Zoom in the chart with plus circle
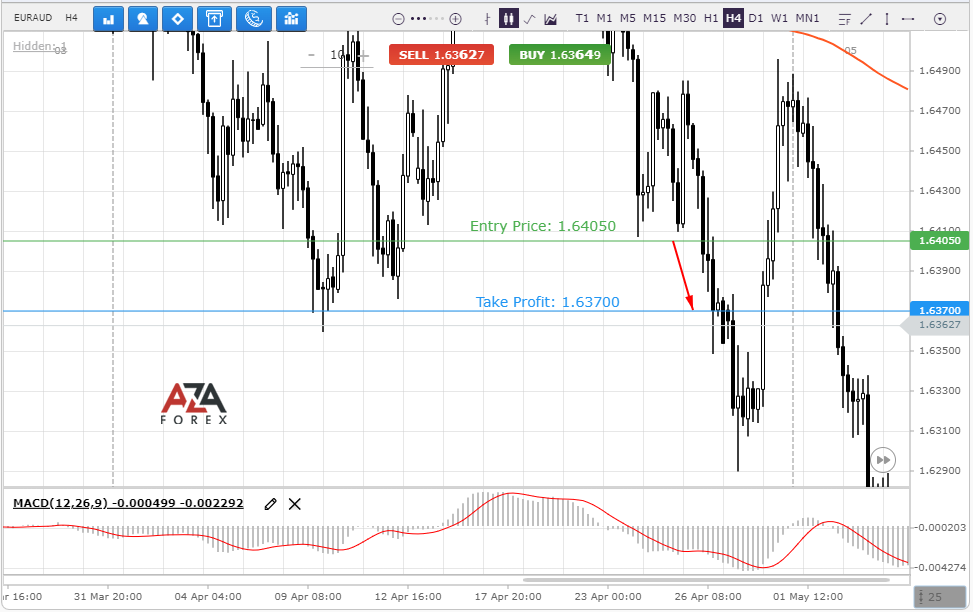This screenshot has height=612, width=973. pyautogui.click(x=455, y=19)
